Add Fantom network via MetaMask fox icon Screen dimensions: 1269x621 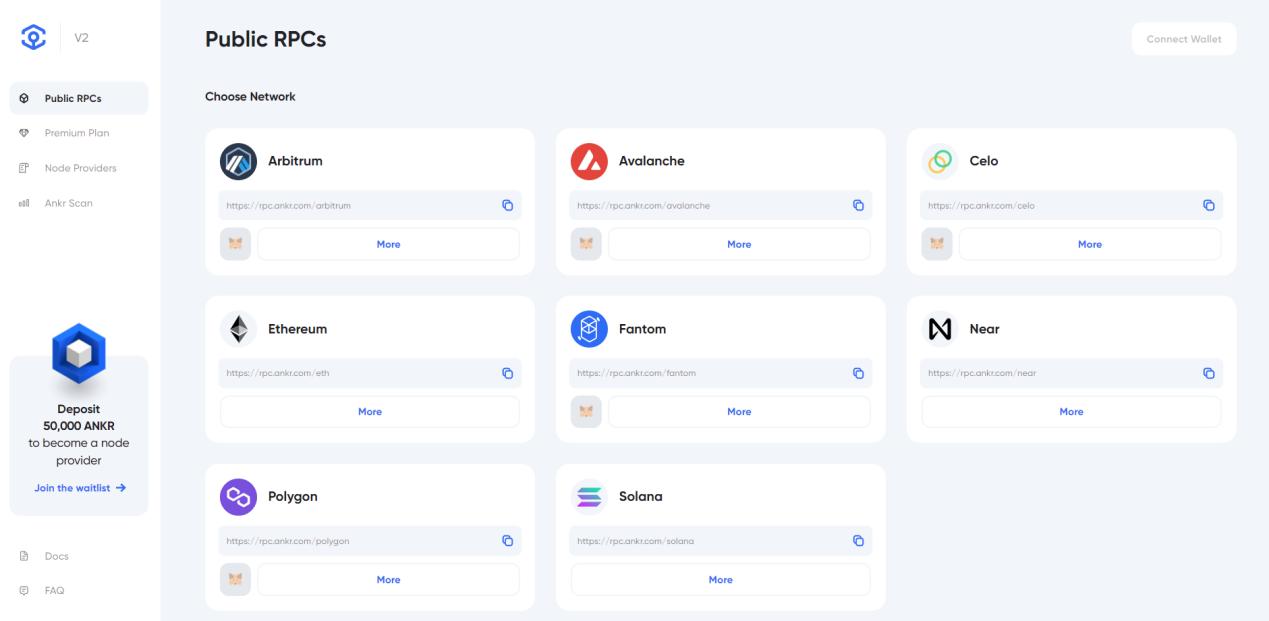point(587,412)
